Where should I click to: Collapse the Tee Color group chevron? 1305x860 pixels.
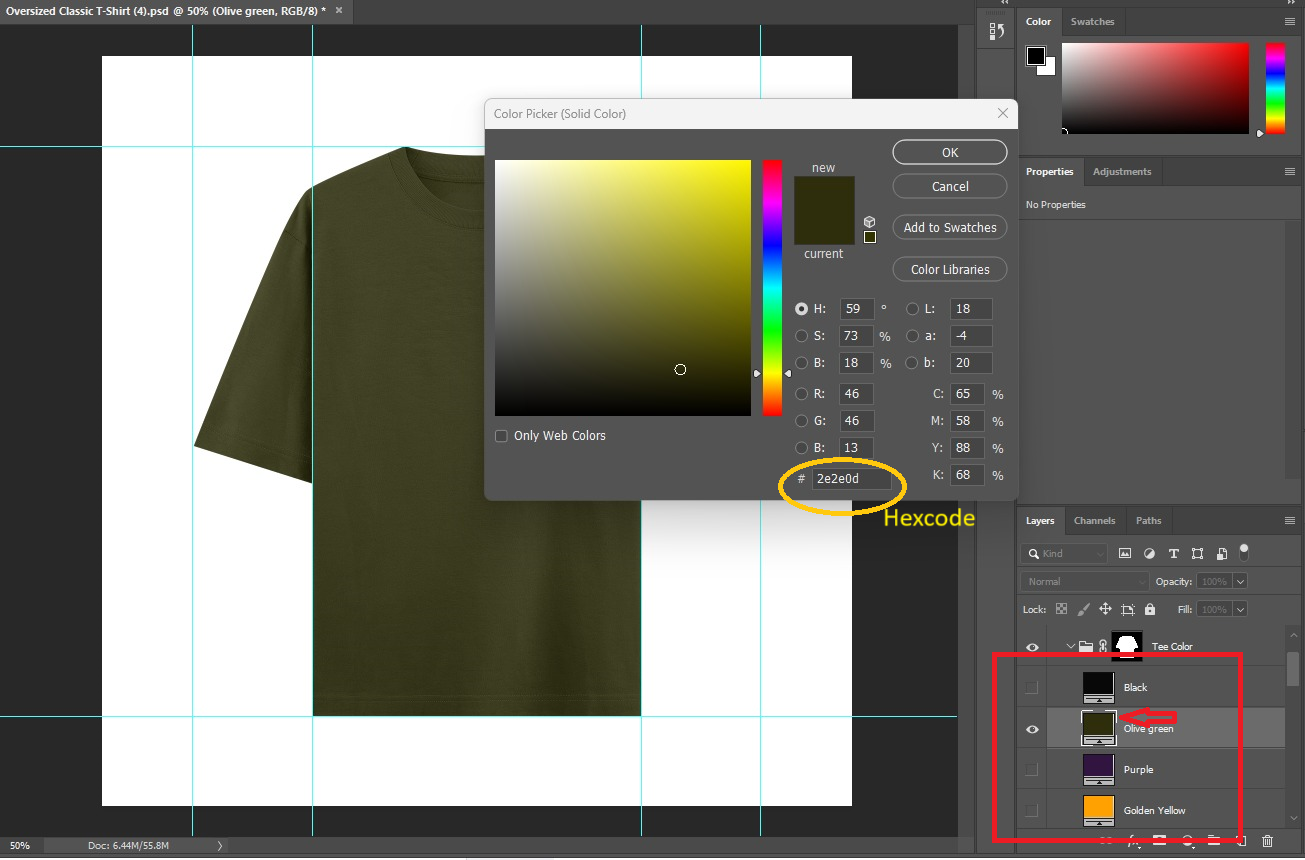[1071, 646]
